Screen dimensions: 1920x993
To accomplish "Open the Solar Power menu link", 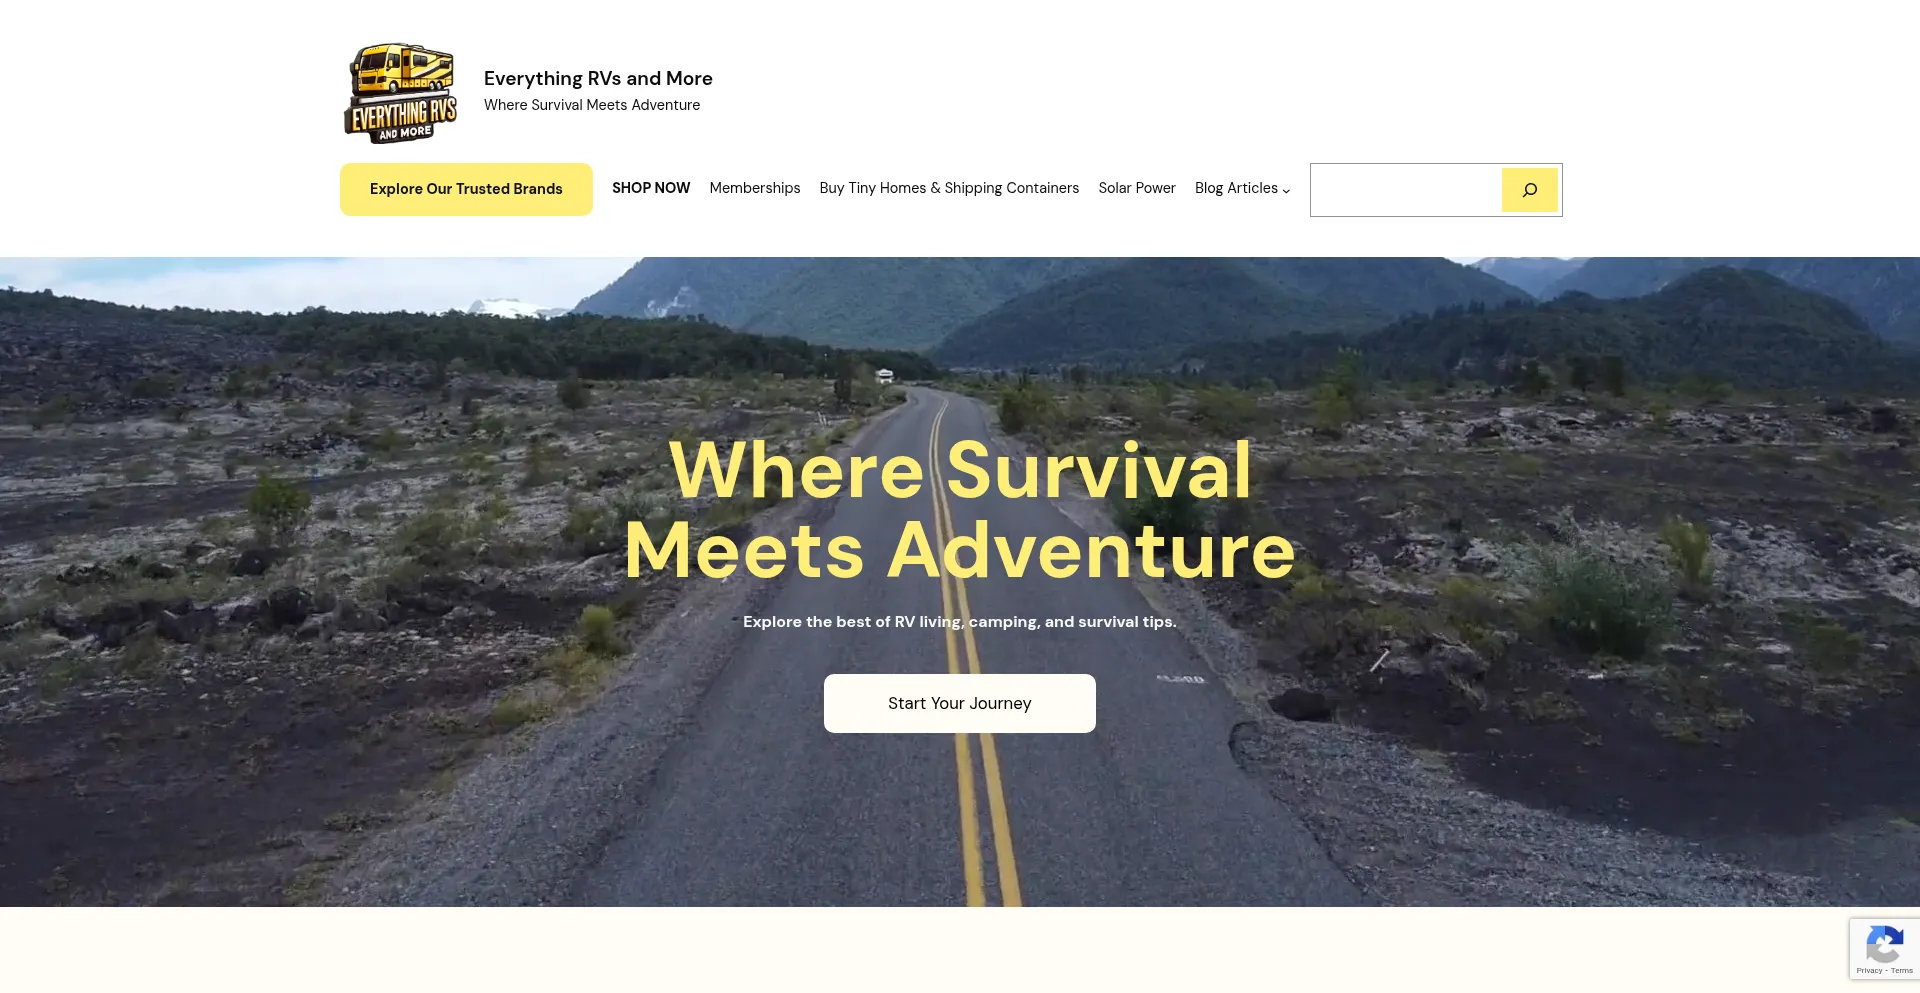I will [x=1137, y=188].
